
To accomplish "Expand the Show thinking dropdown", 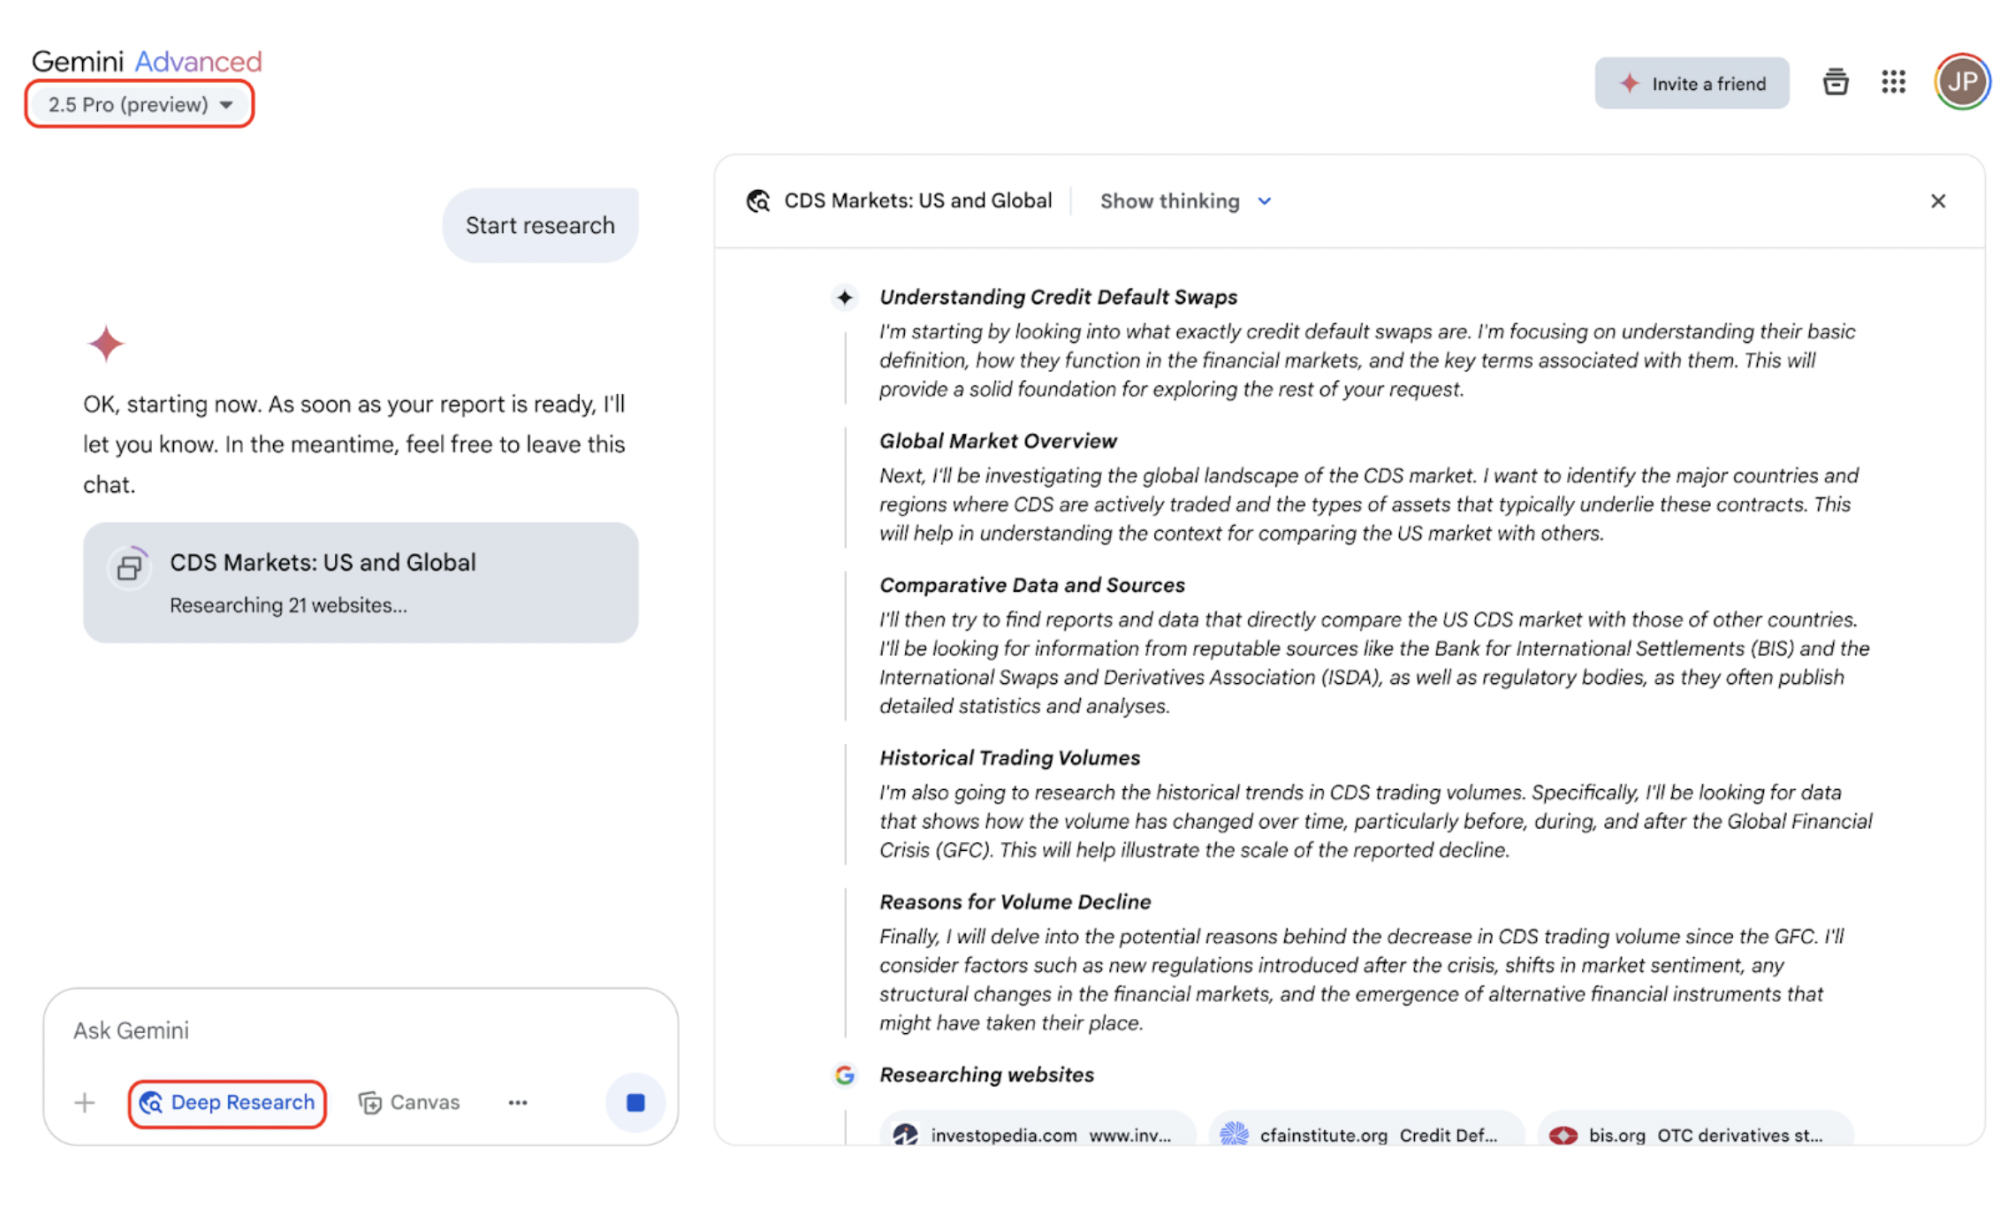I will [x=1185, y=201].
